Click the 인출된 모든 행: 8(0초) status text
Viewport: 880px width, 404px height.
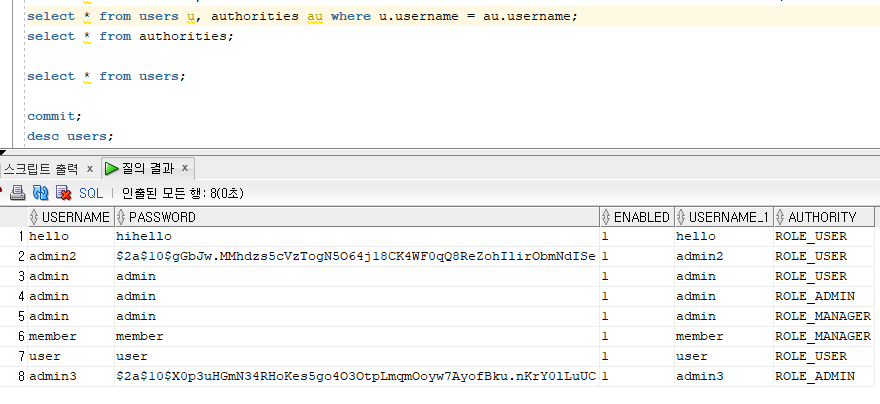[x=183, y=194]
